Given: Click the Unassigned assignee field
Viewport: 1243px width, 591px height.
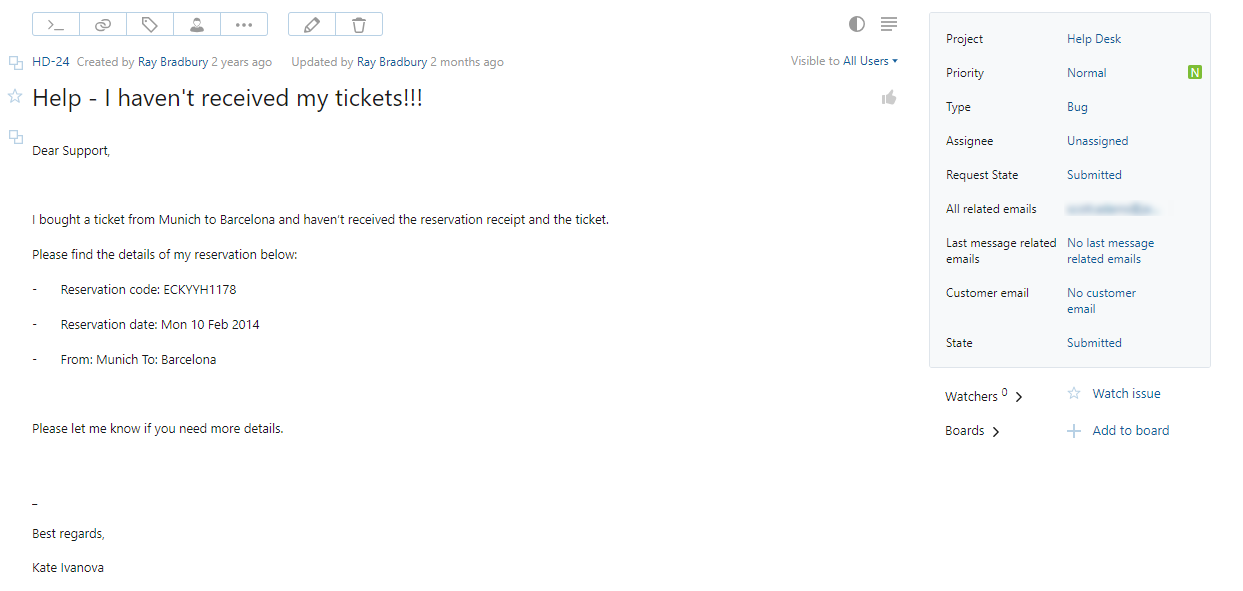Looking at the screenshot, I should pyautogui.click(x=1097, y=141).
